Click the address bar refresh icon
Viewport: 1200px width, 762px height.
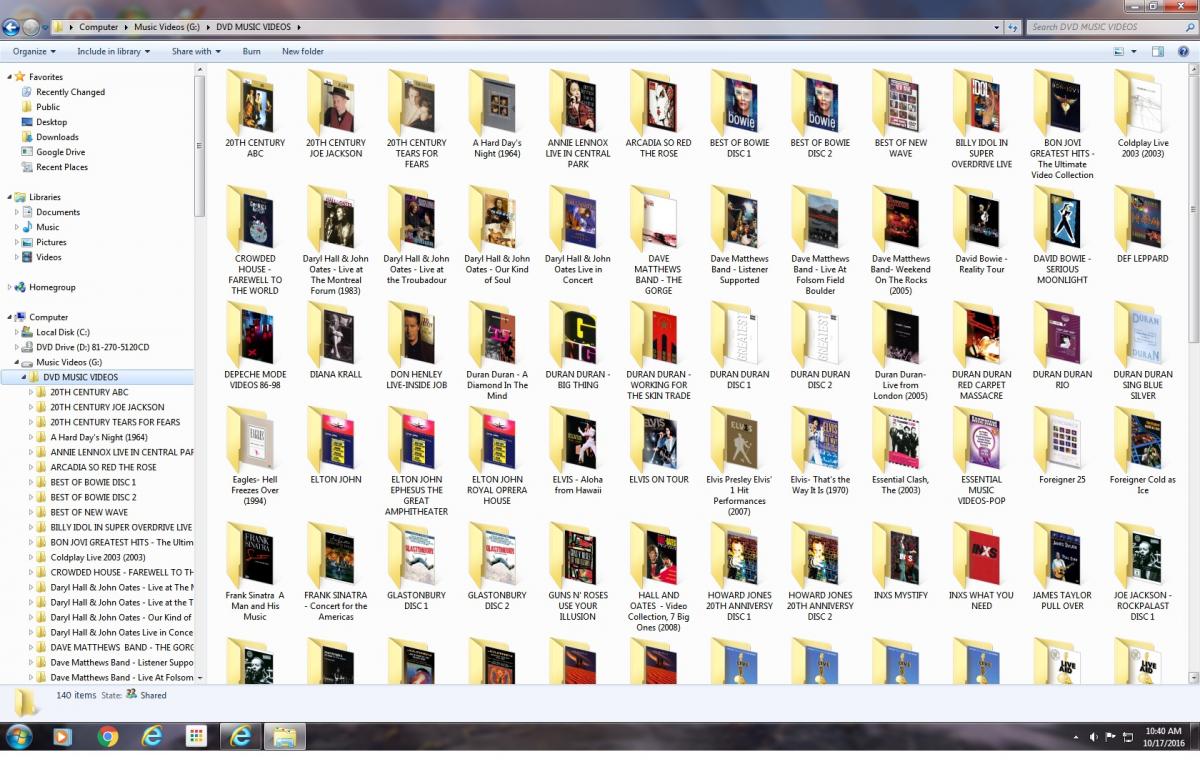click(1014, 27)
